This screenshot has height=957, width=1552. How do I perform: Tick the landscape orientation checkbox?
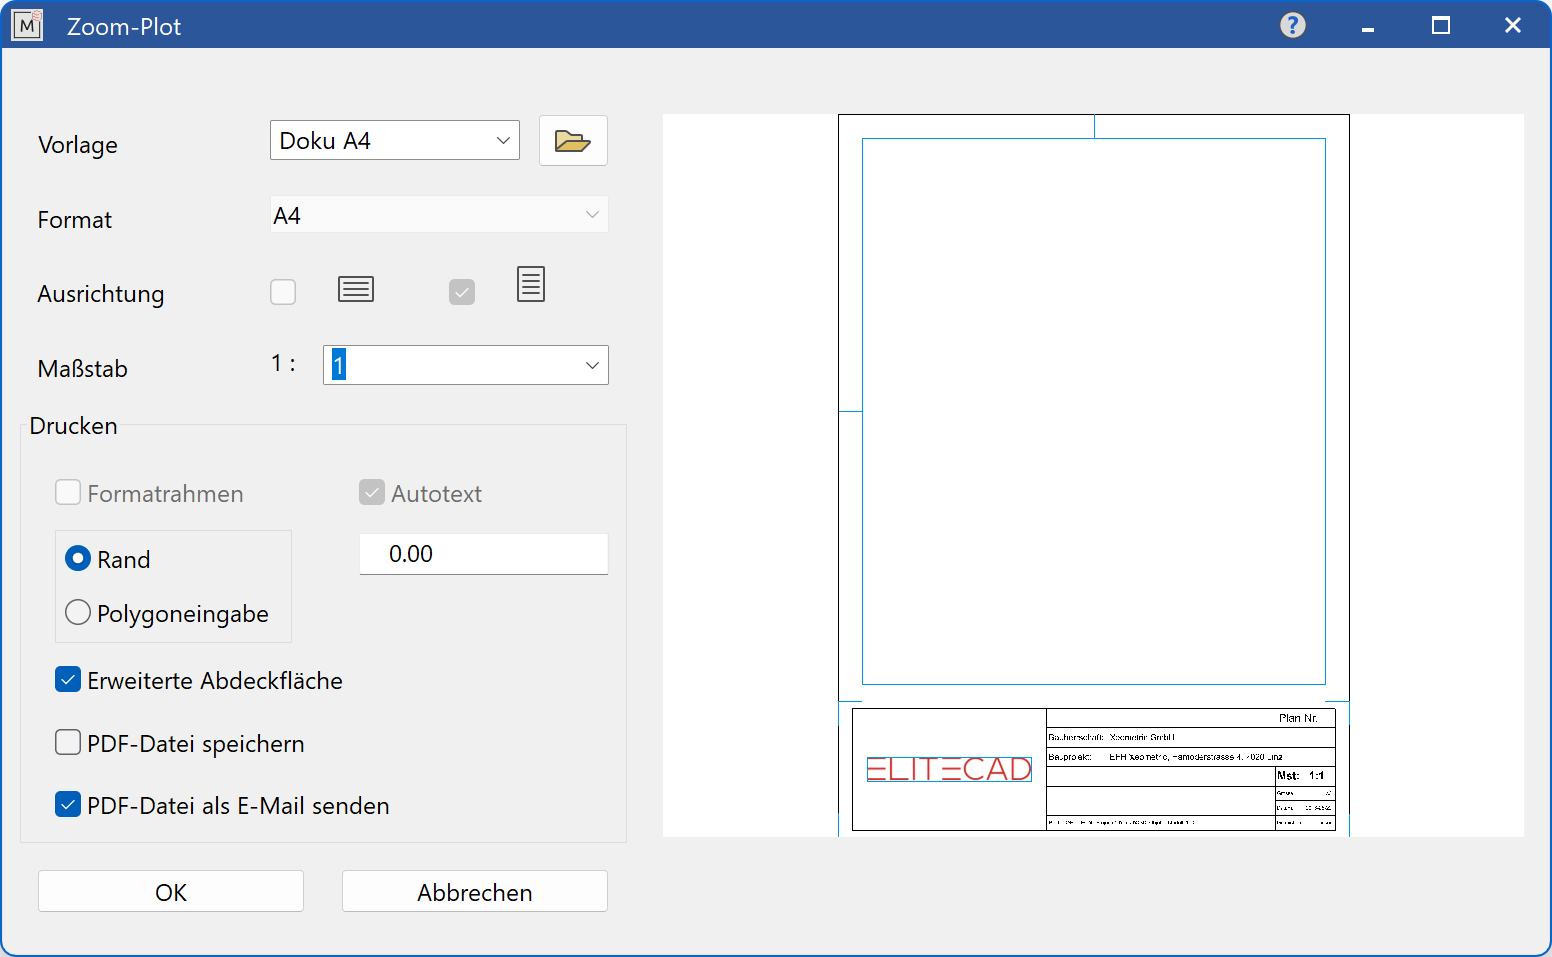click(283, 292)
